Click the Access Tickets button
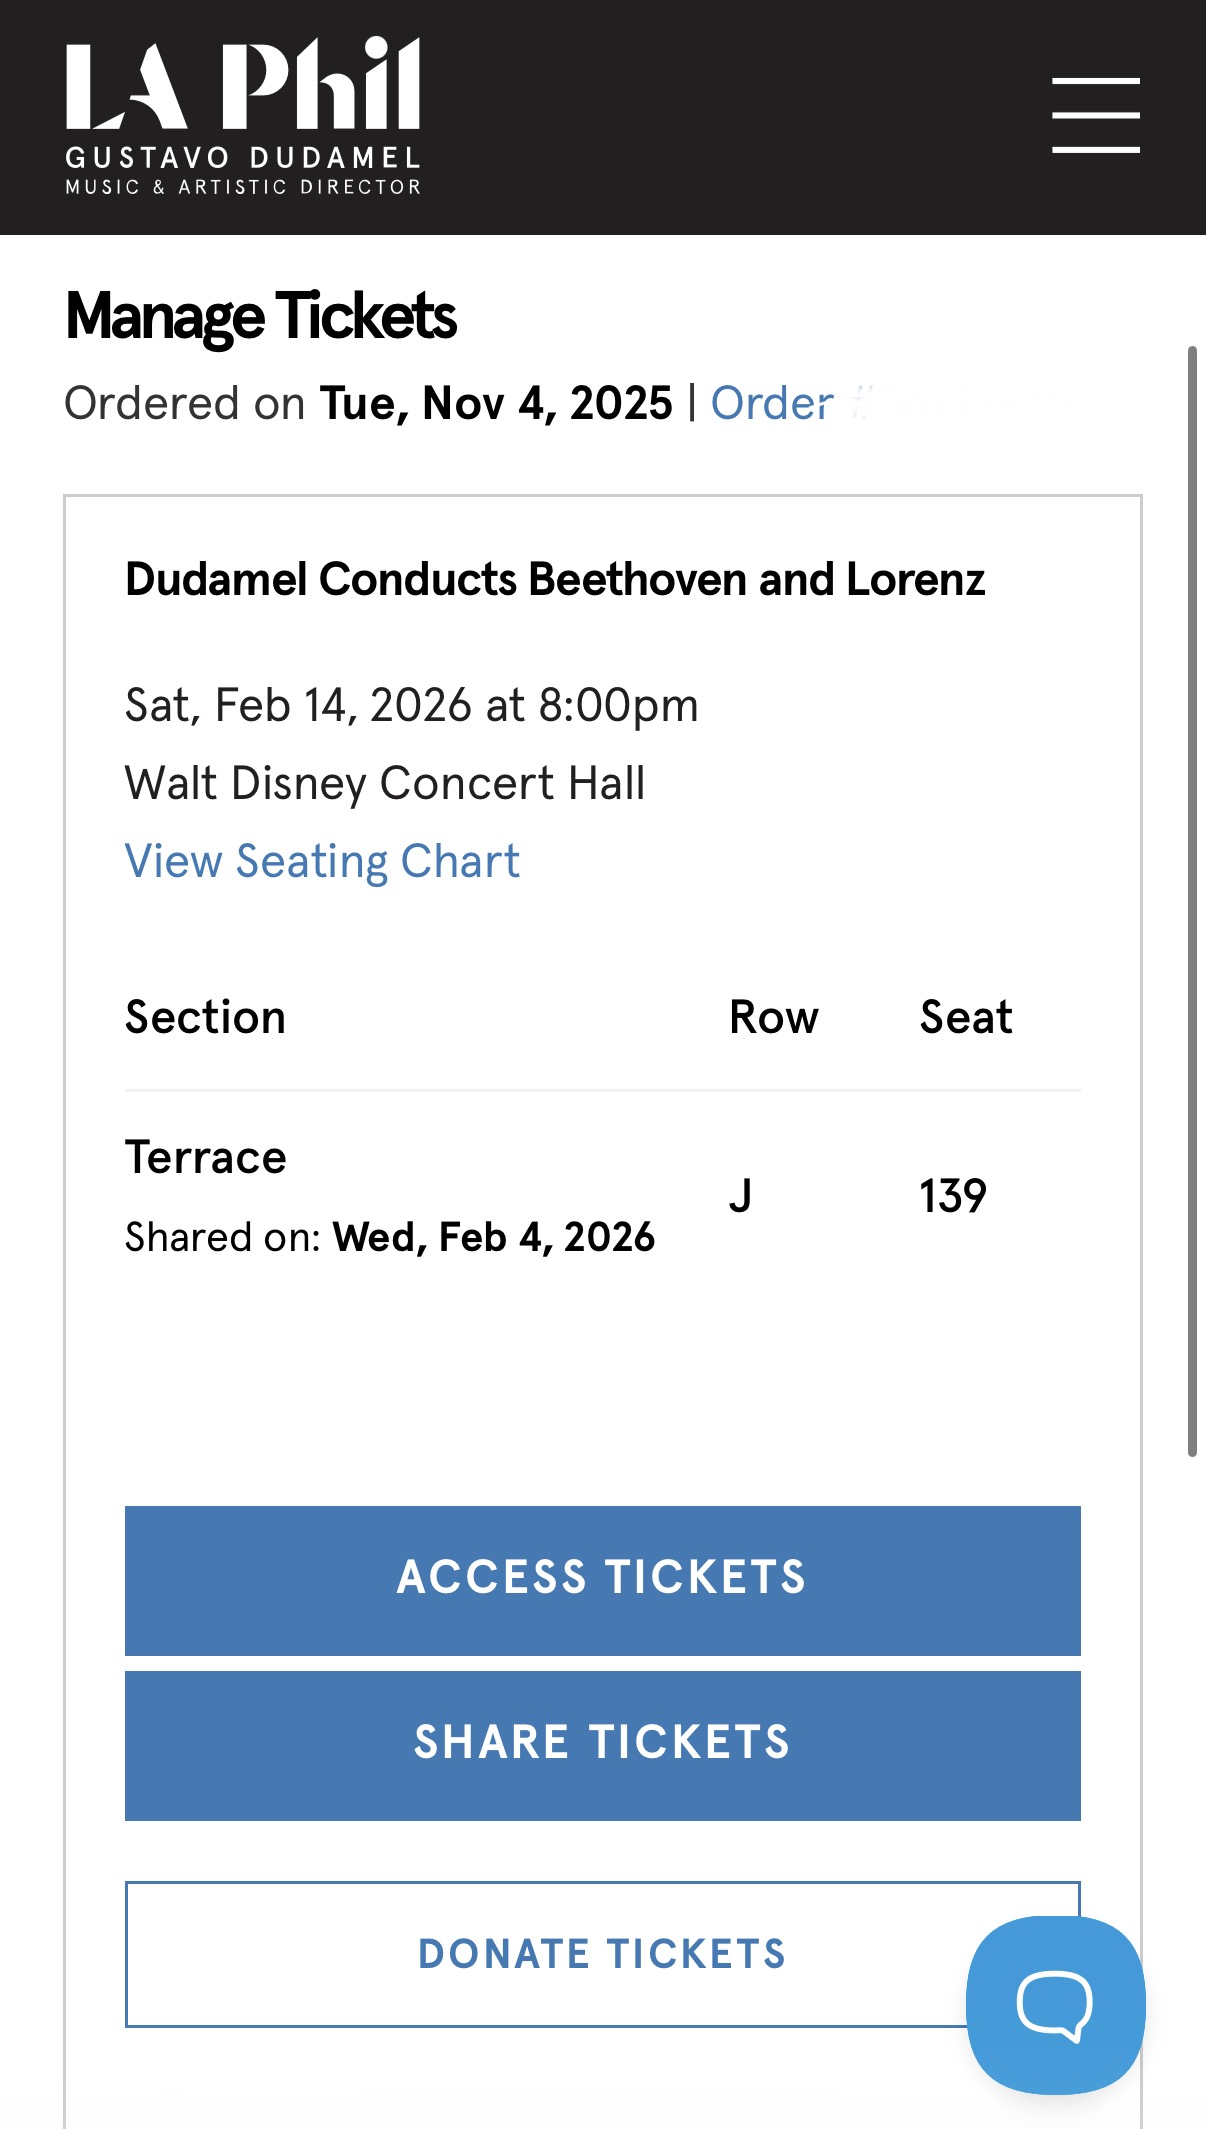Viewport: 1206px width, 2129px height. click(x=602, y=1579)
